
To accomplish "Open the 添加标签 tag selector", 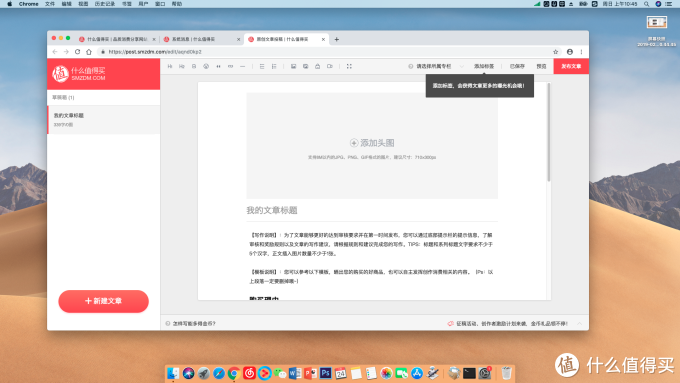I will click(484, 66).
